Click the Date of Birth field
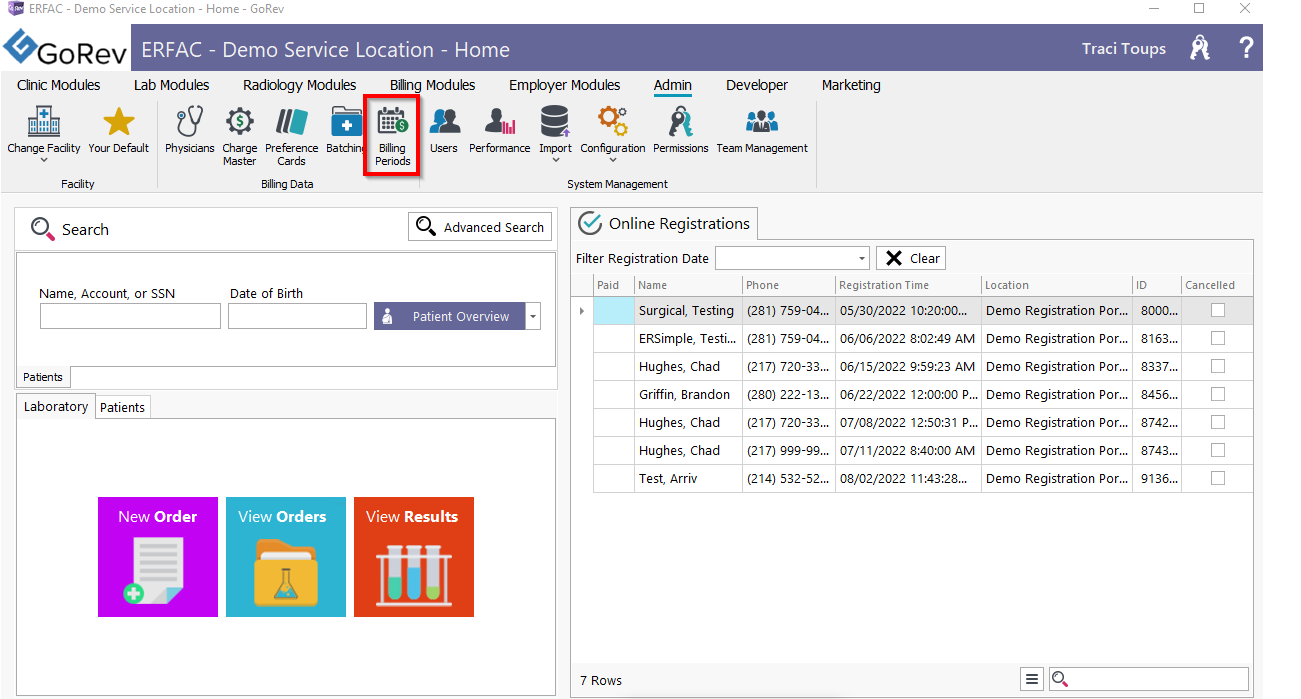Image resolution: width=1301 pixels, height=699 pixels. (x=298, y=317)
